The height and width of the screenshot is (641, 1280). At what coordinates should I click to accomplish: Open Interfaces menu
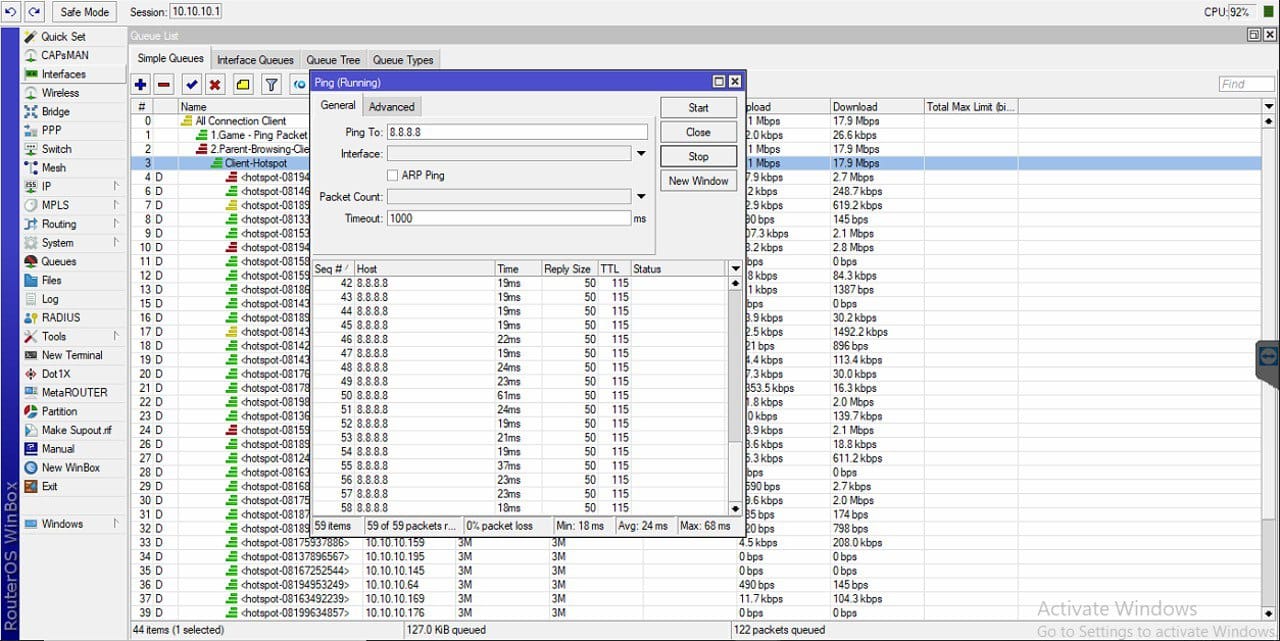pos(63,74)
